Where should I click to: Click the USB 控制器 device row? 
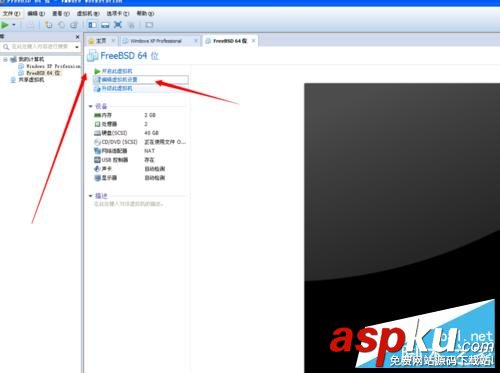140,160
